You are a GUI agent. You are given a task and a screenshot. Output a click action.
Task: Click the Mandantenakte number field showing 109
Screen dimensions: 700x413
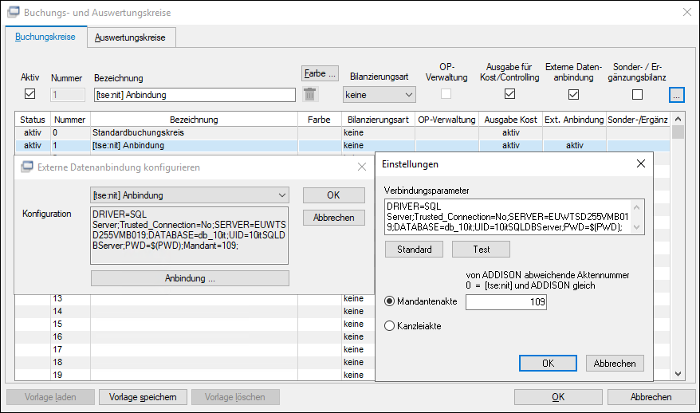(x=506, y=302)
